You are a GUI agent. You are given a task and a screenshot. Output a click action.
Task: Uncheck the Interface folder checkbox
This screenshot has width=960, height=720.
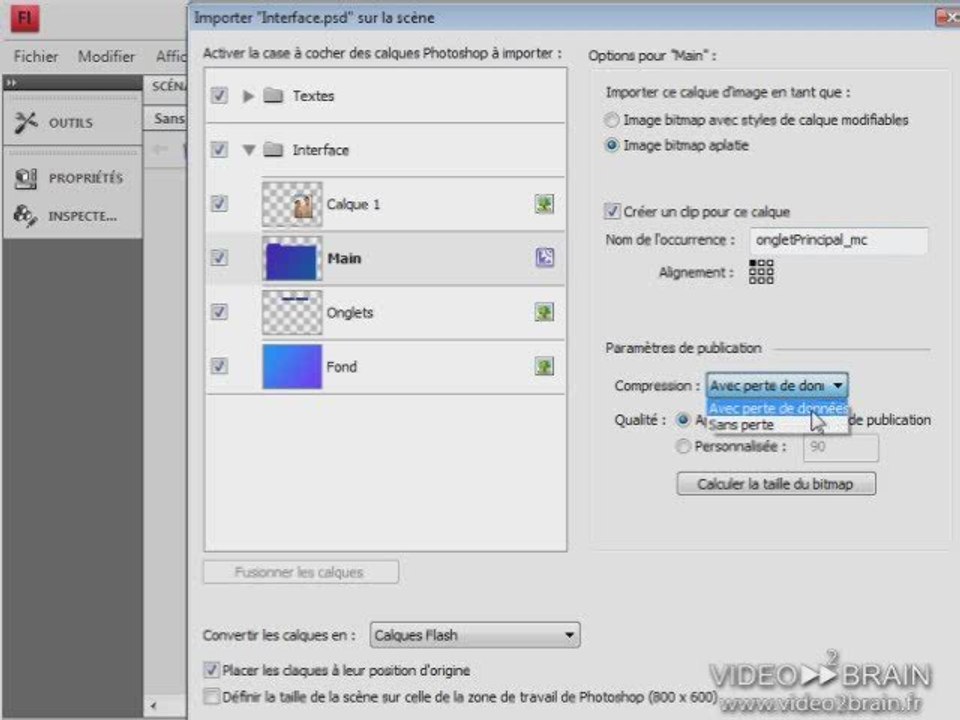click(x=219, y=149)
